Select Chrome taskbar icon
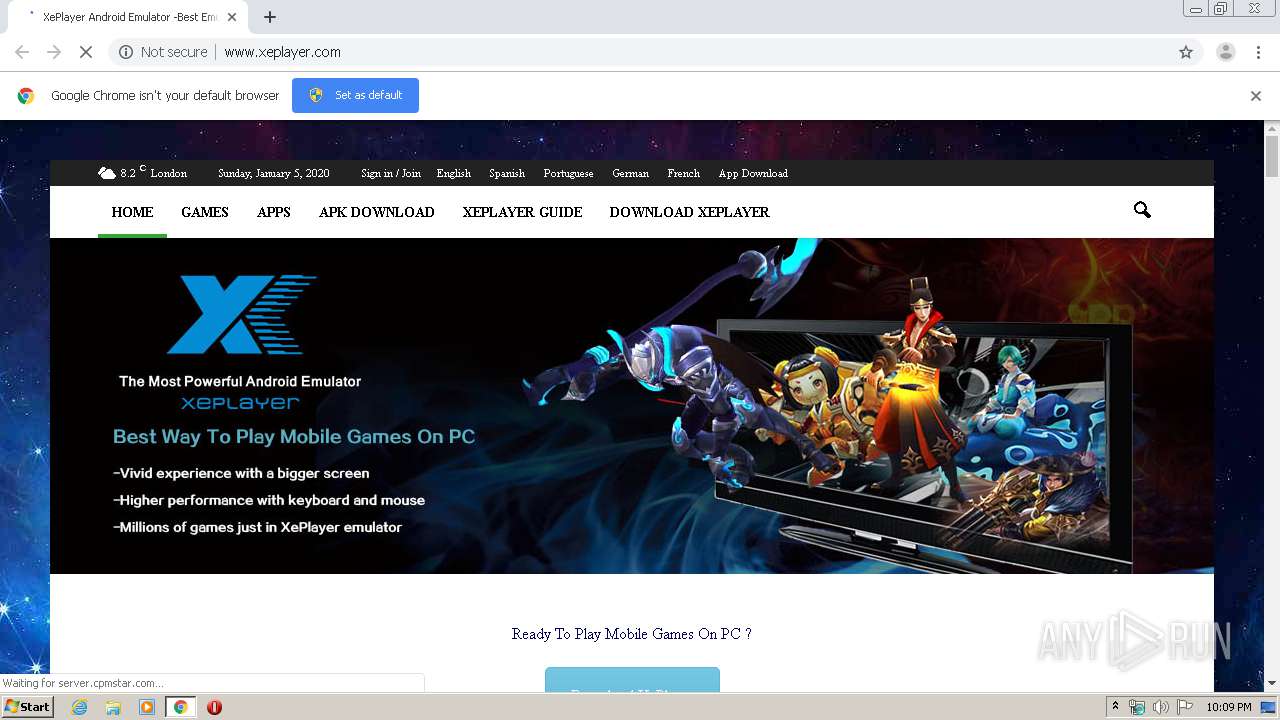Screen dimensions: 1280x720 pyautogui.click(x=180, y=707)
